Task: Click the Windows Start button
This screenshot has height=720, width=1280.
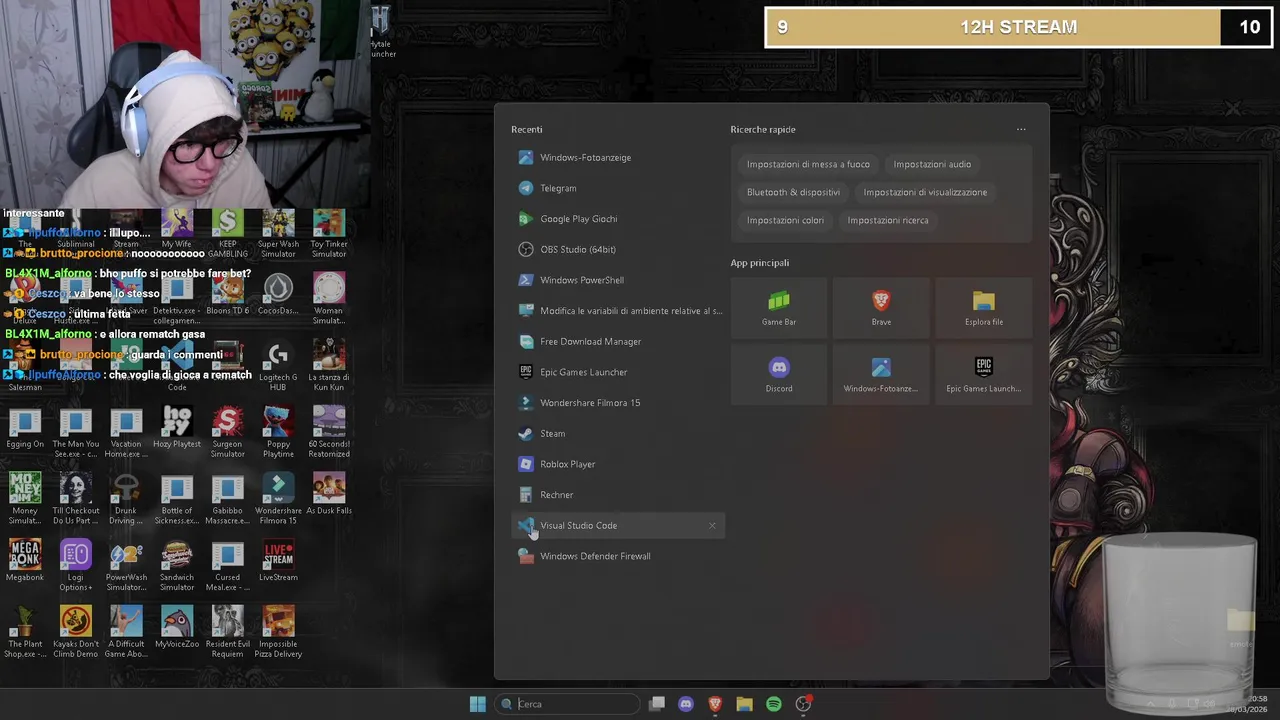Action: (477, 704)
